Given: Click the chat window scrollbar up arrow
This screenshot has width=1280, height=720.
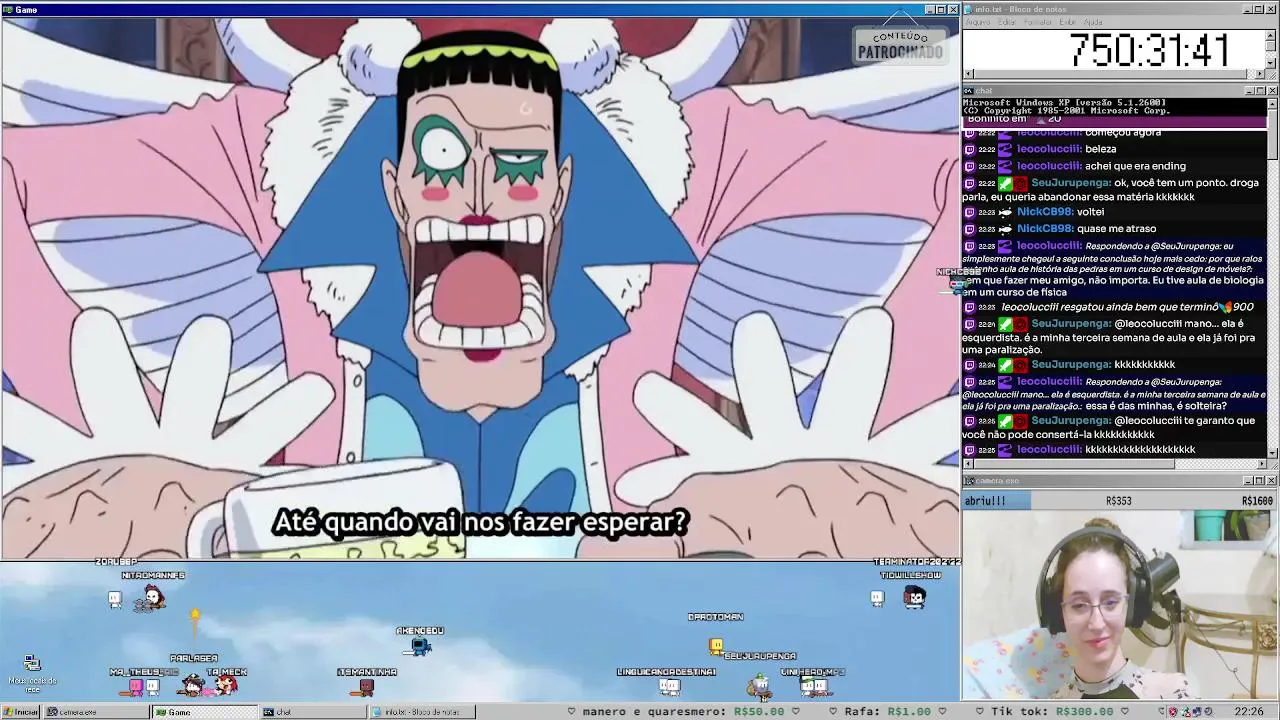Looking at the screenshot, I should click(x=1272, y=103).
